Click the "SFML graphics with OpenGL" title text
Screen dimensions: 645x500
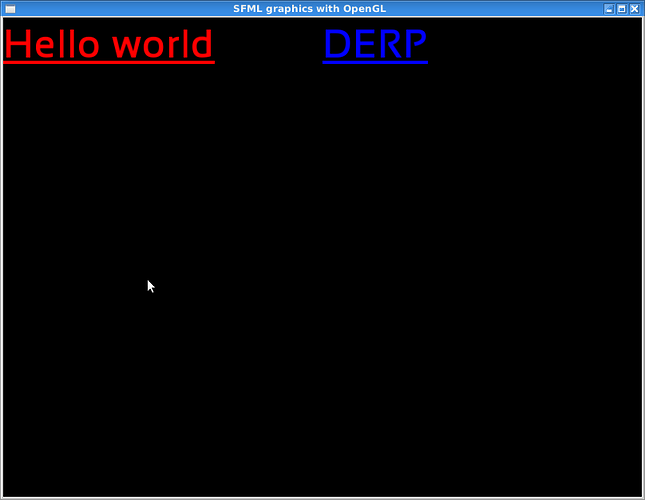309,9
